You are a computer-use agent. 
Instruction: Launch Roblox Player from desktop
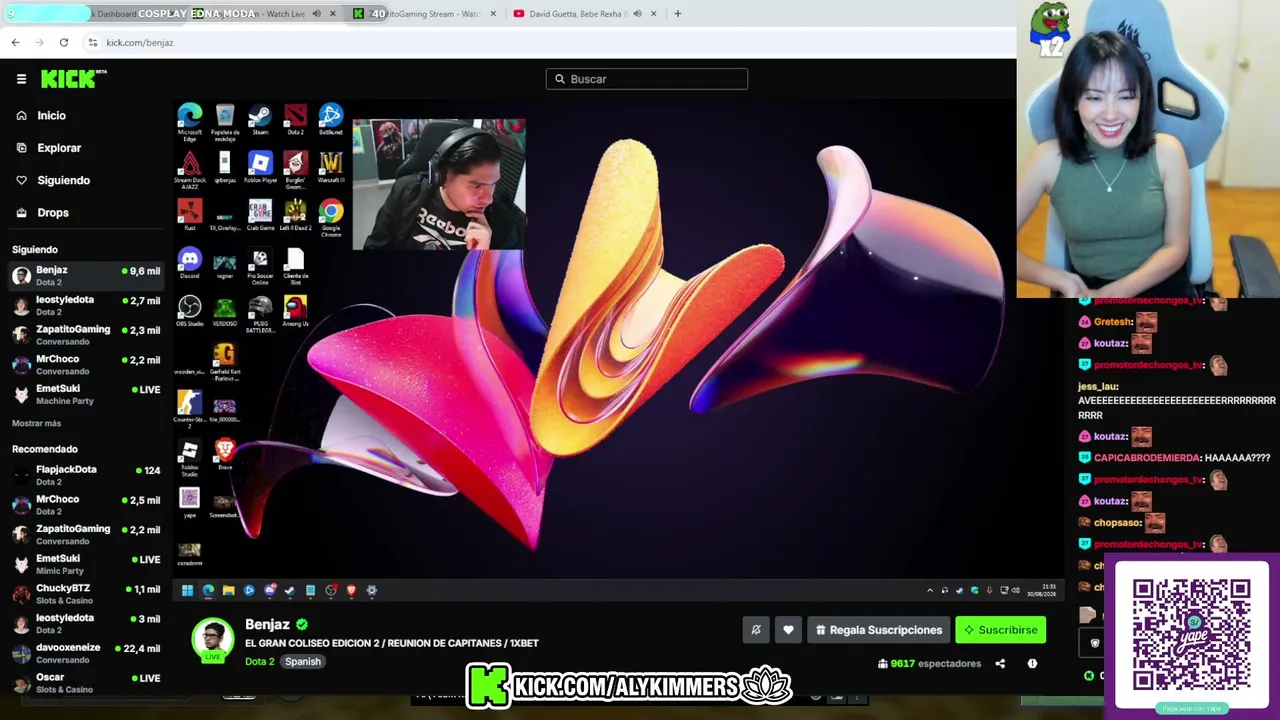tap(260, 167)
